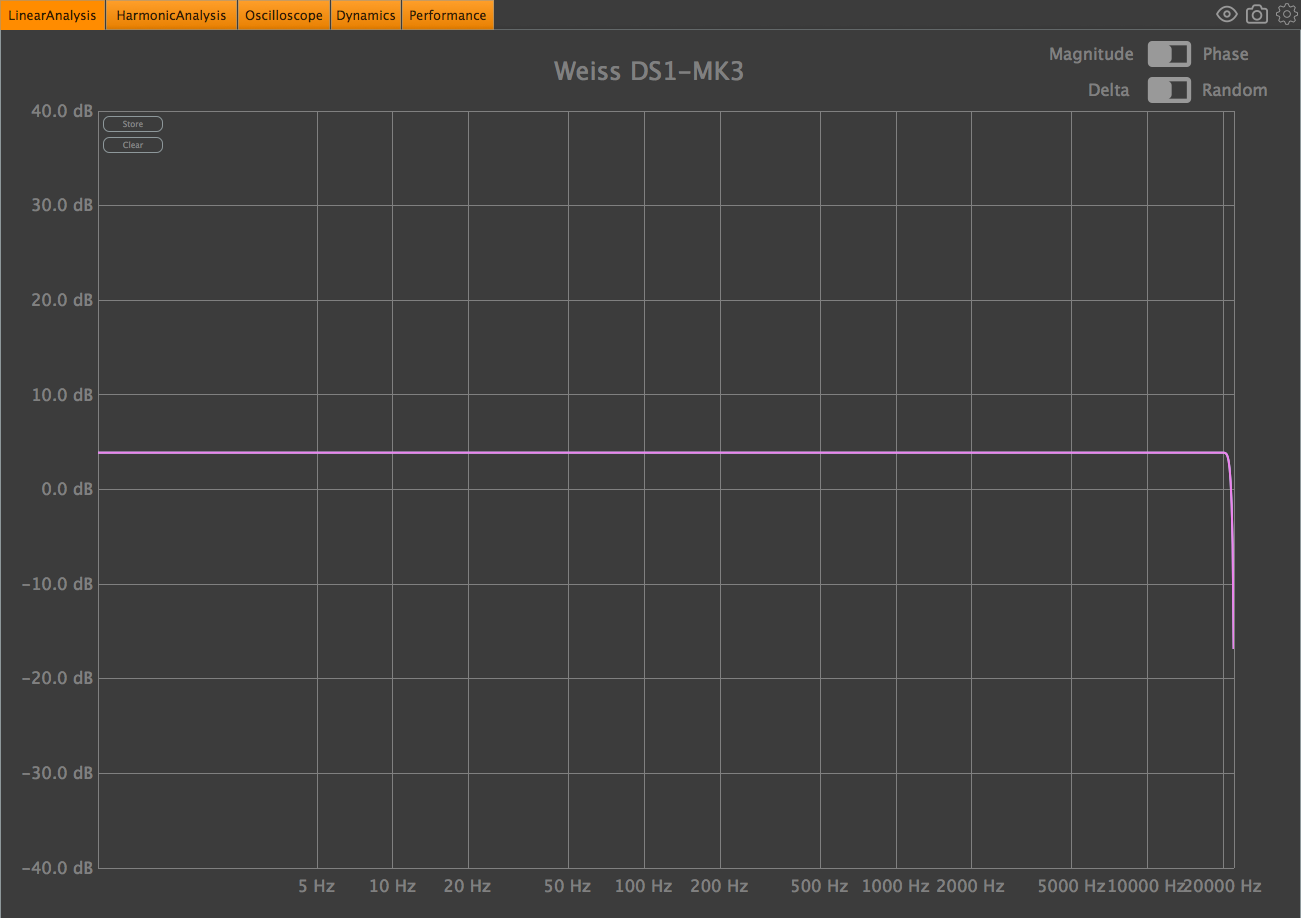This screenshot has width=1301, height=918.
Task: Toggle the Delta/Random switch
Action: click(x=1169, y=90)
